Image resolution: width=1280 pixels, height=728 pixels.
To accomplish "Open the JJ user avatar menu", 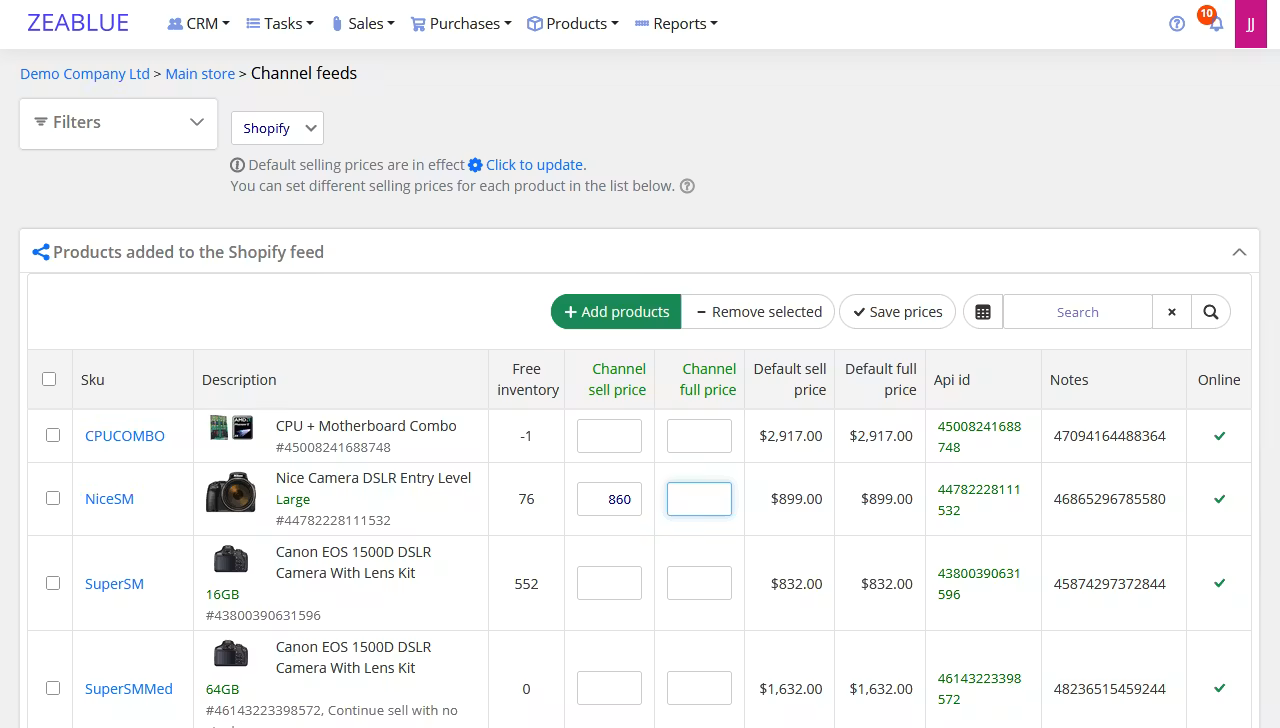I will [1251, 24].
